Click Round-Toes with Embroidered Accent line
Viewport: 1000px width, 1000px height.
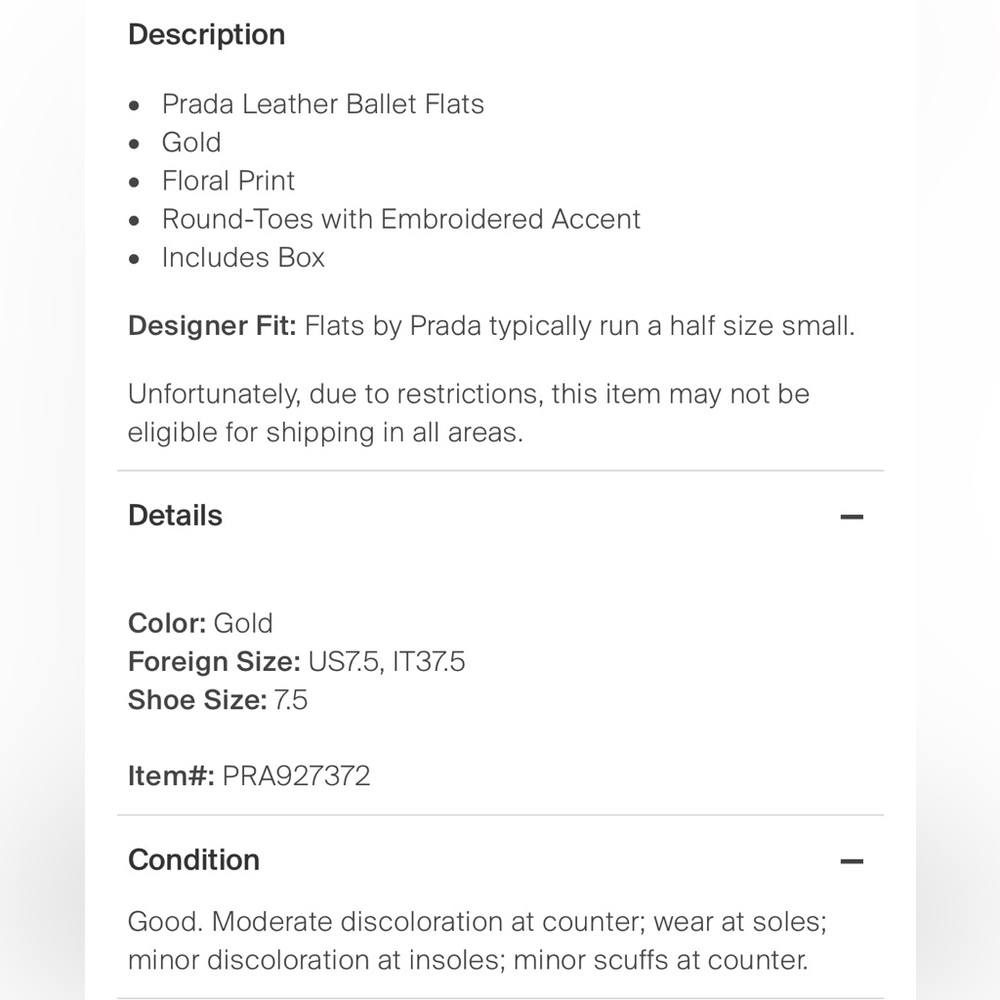tap(401, 219)
